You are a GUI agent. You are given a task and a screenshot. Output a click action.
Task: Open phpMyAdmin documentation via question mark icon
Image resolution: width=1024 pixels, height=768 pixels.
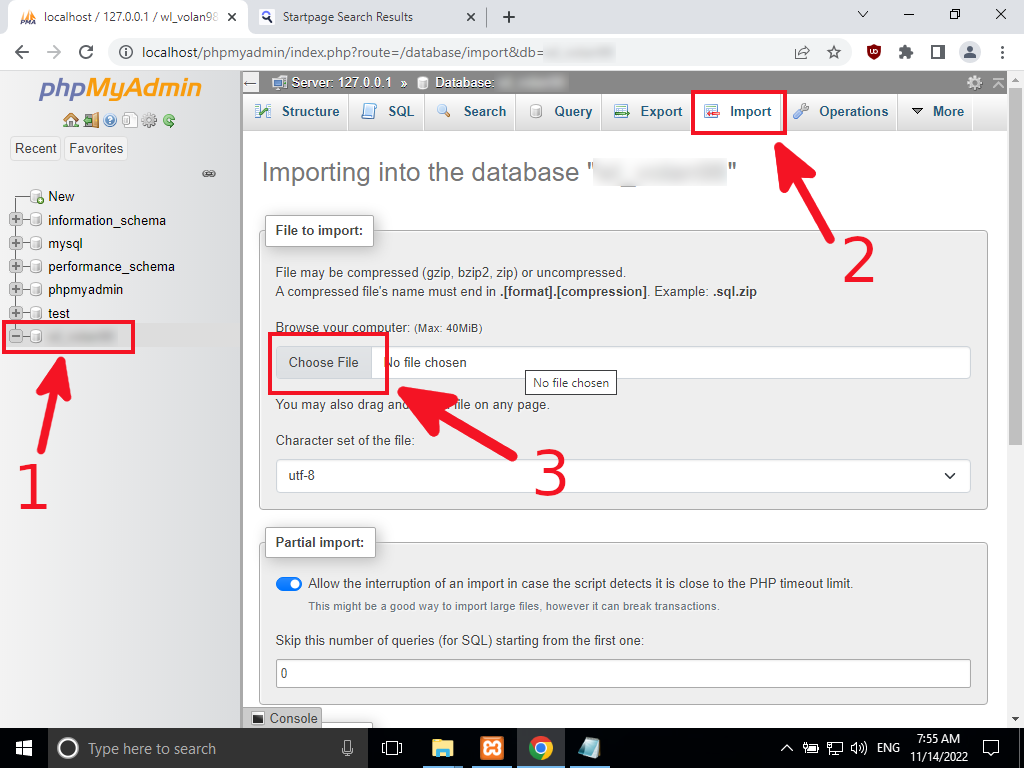click(x=110, y=120)
